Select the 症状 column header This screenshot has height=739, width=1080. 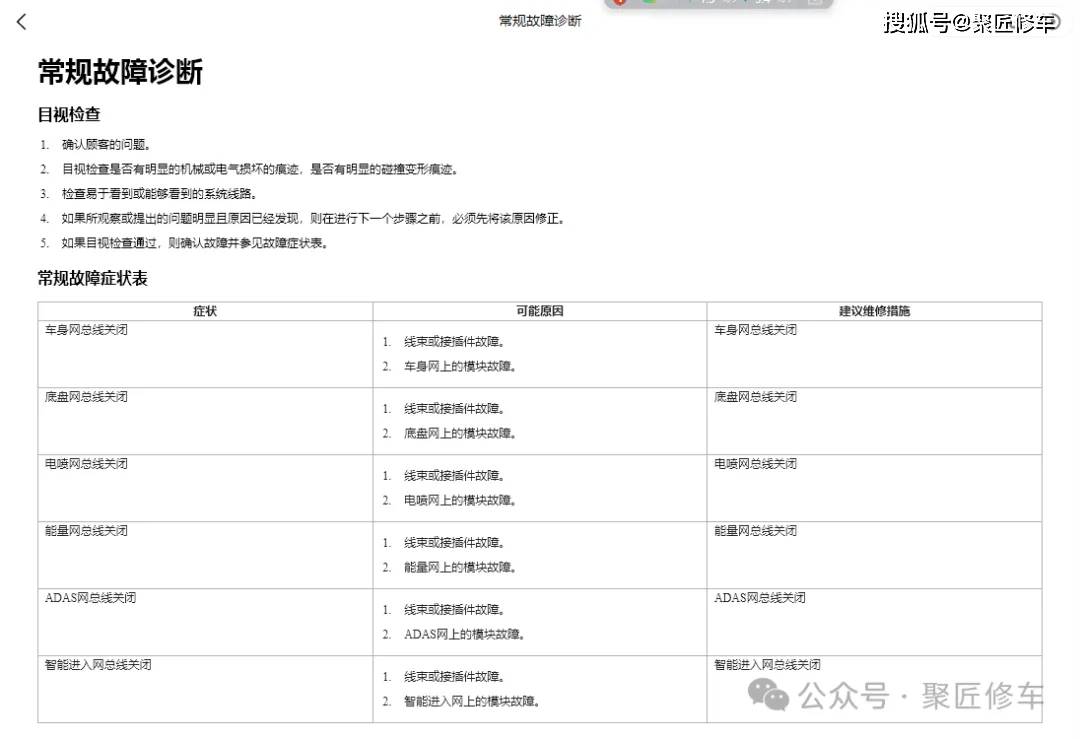coord(205,311)
